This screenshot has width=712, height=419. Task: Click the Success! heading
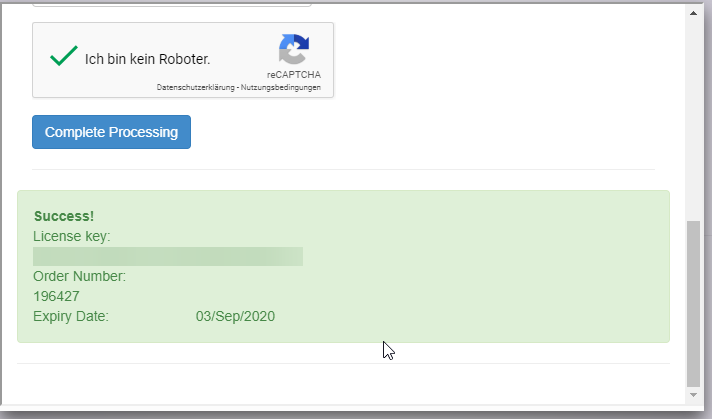click(x=63, y=216)
